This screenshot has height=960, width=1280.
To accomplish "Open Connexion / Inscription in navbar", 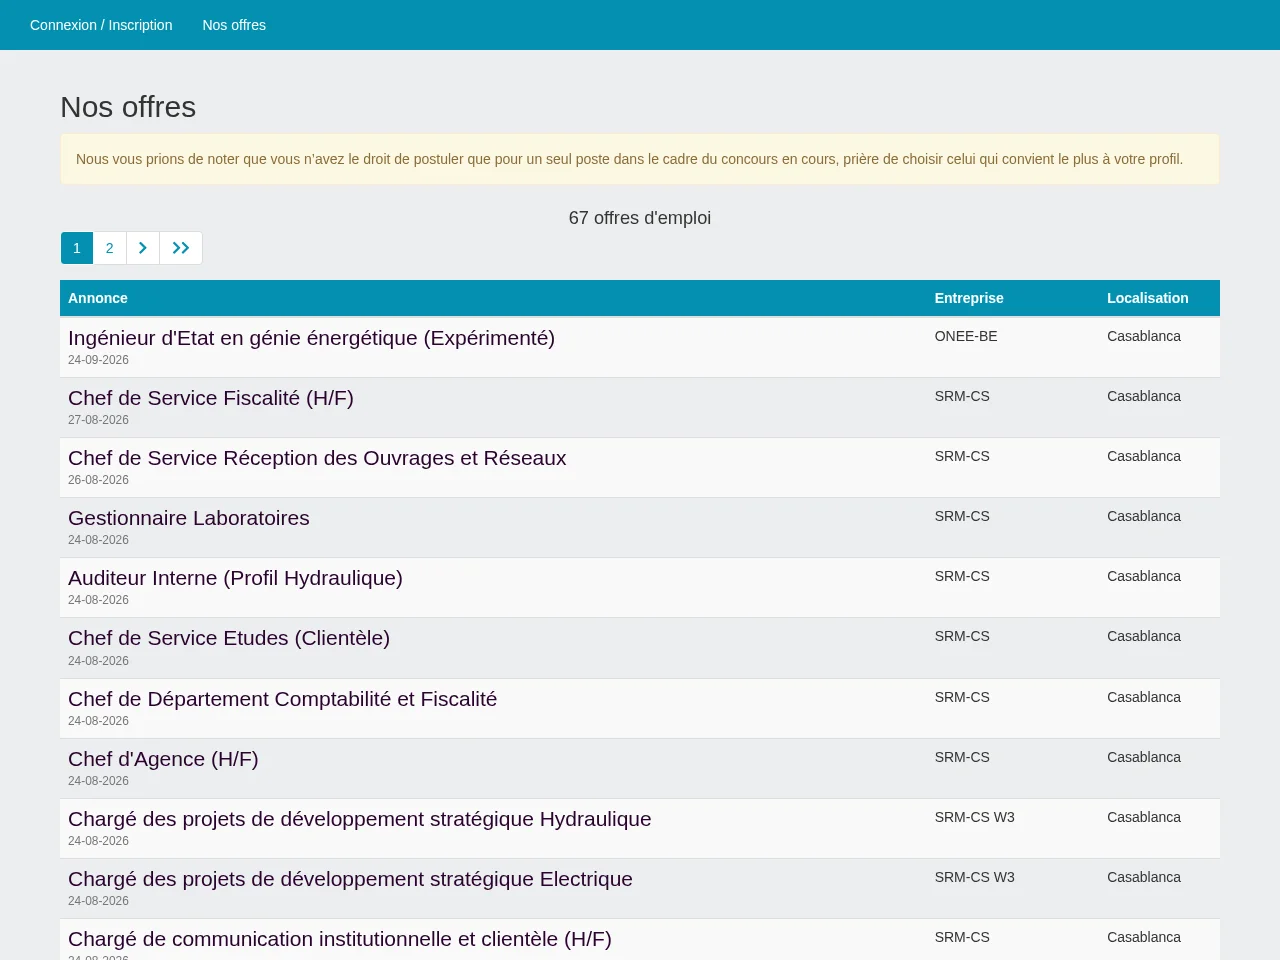I will tap(101, 25).
